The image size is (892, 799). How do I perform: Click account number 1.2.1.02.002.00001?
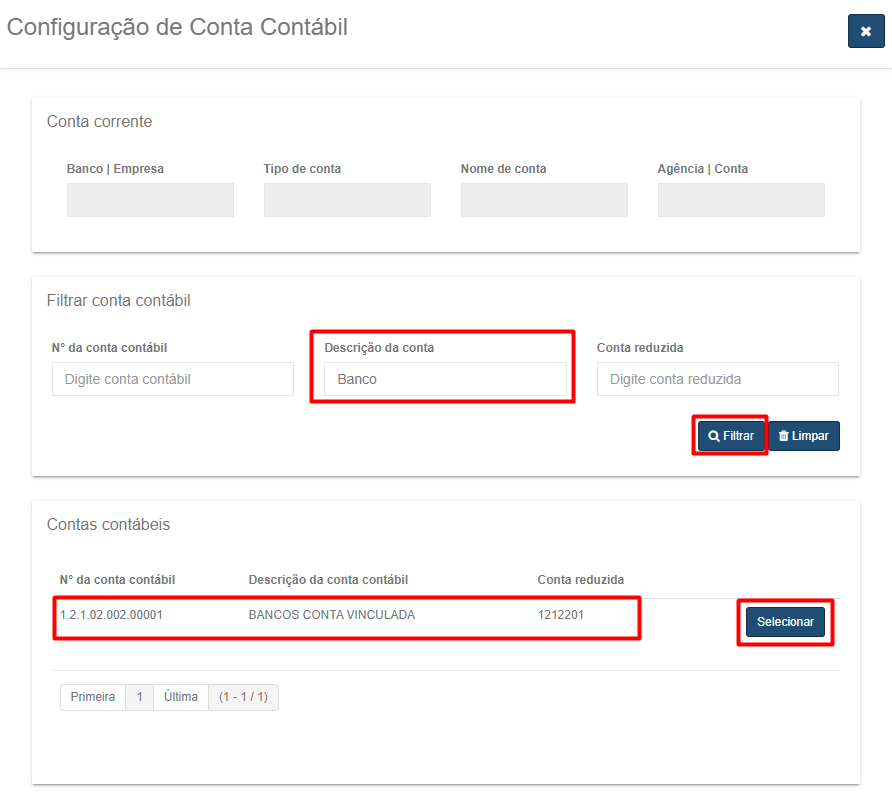112,615
